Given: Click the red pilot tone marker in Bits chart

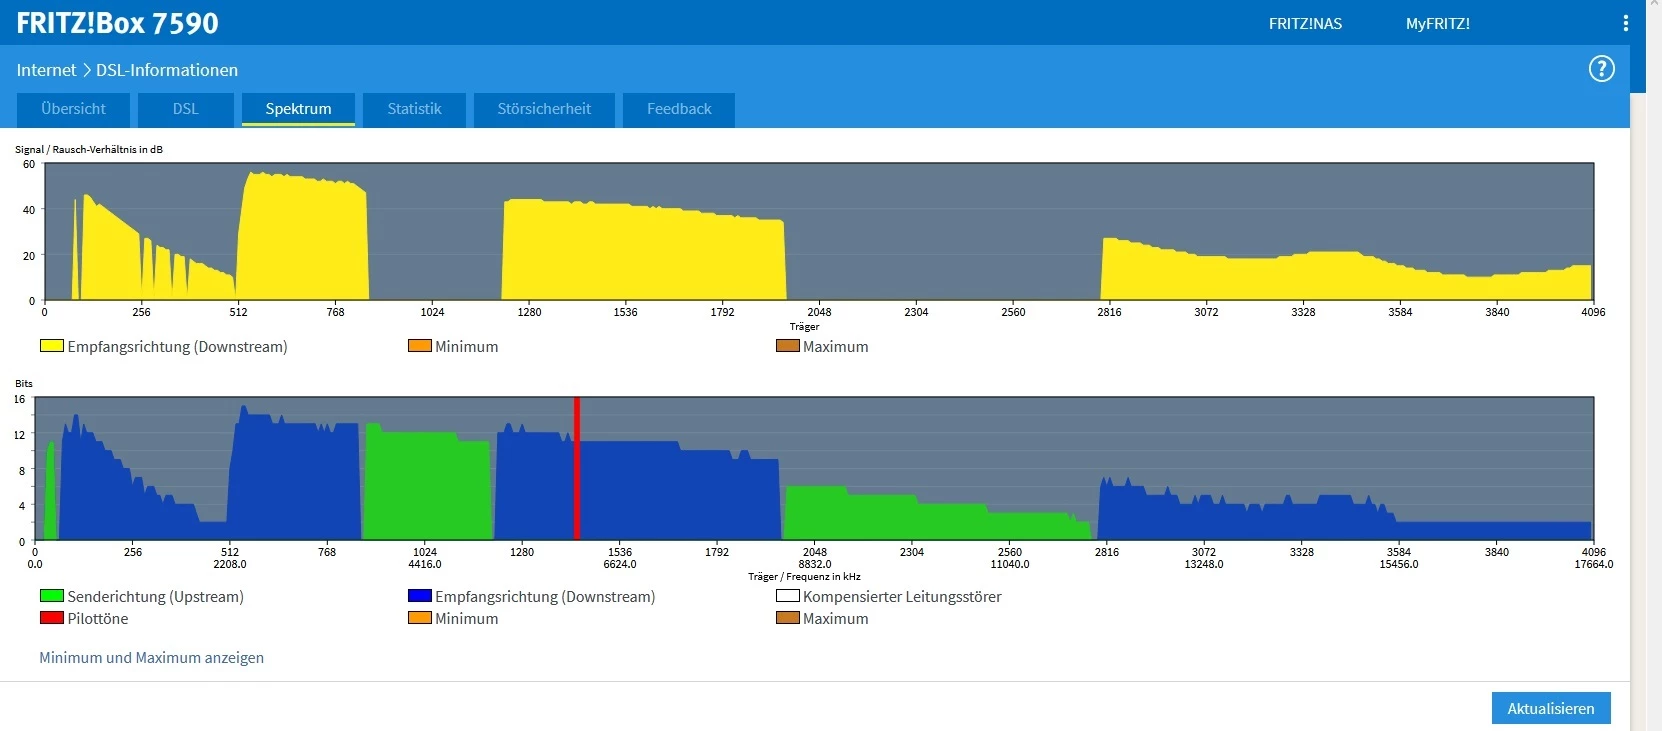Looking at the screenshot, I should (x=577, y=468).
